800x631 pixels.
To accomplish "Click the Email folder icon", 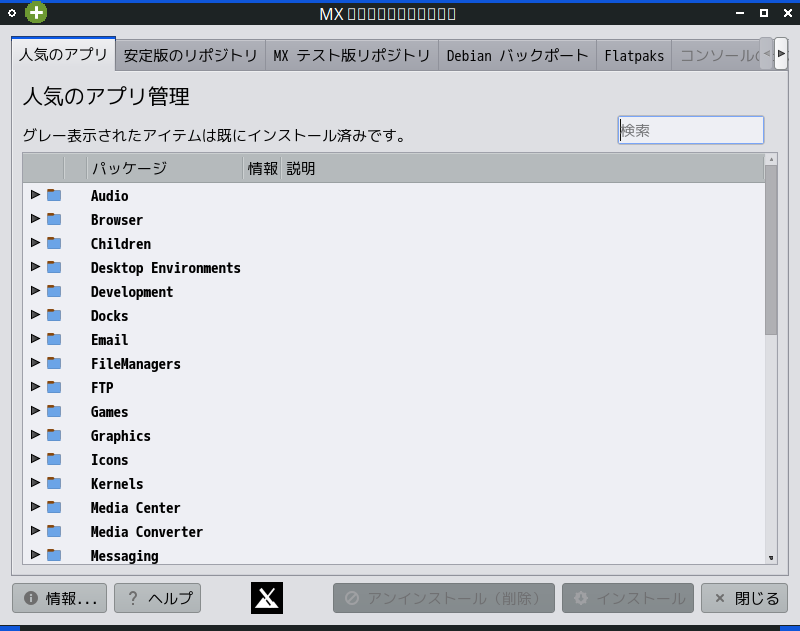I will tap(54, 339).
